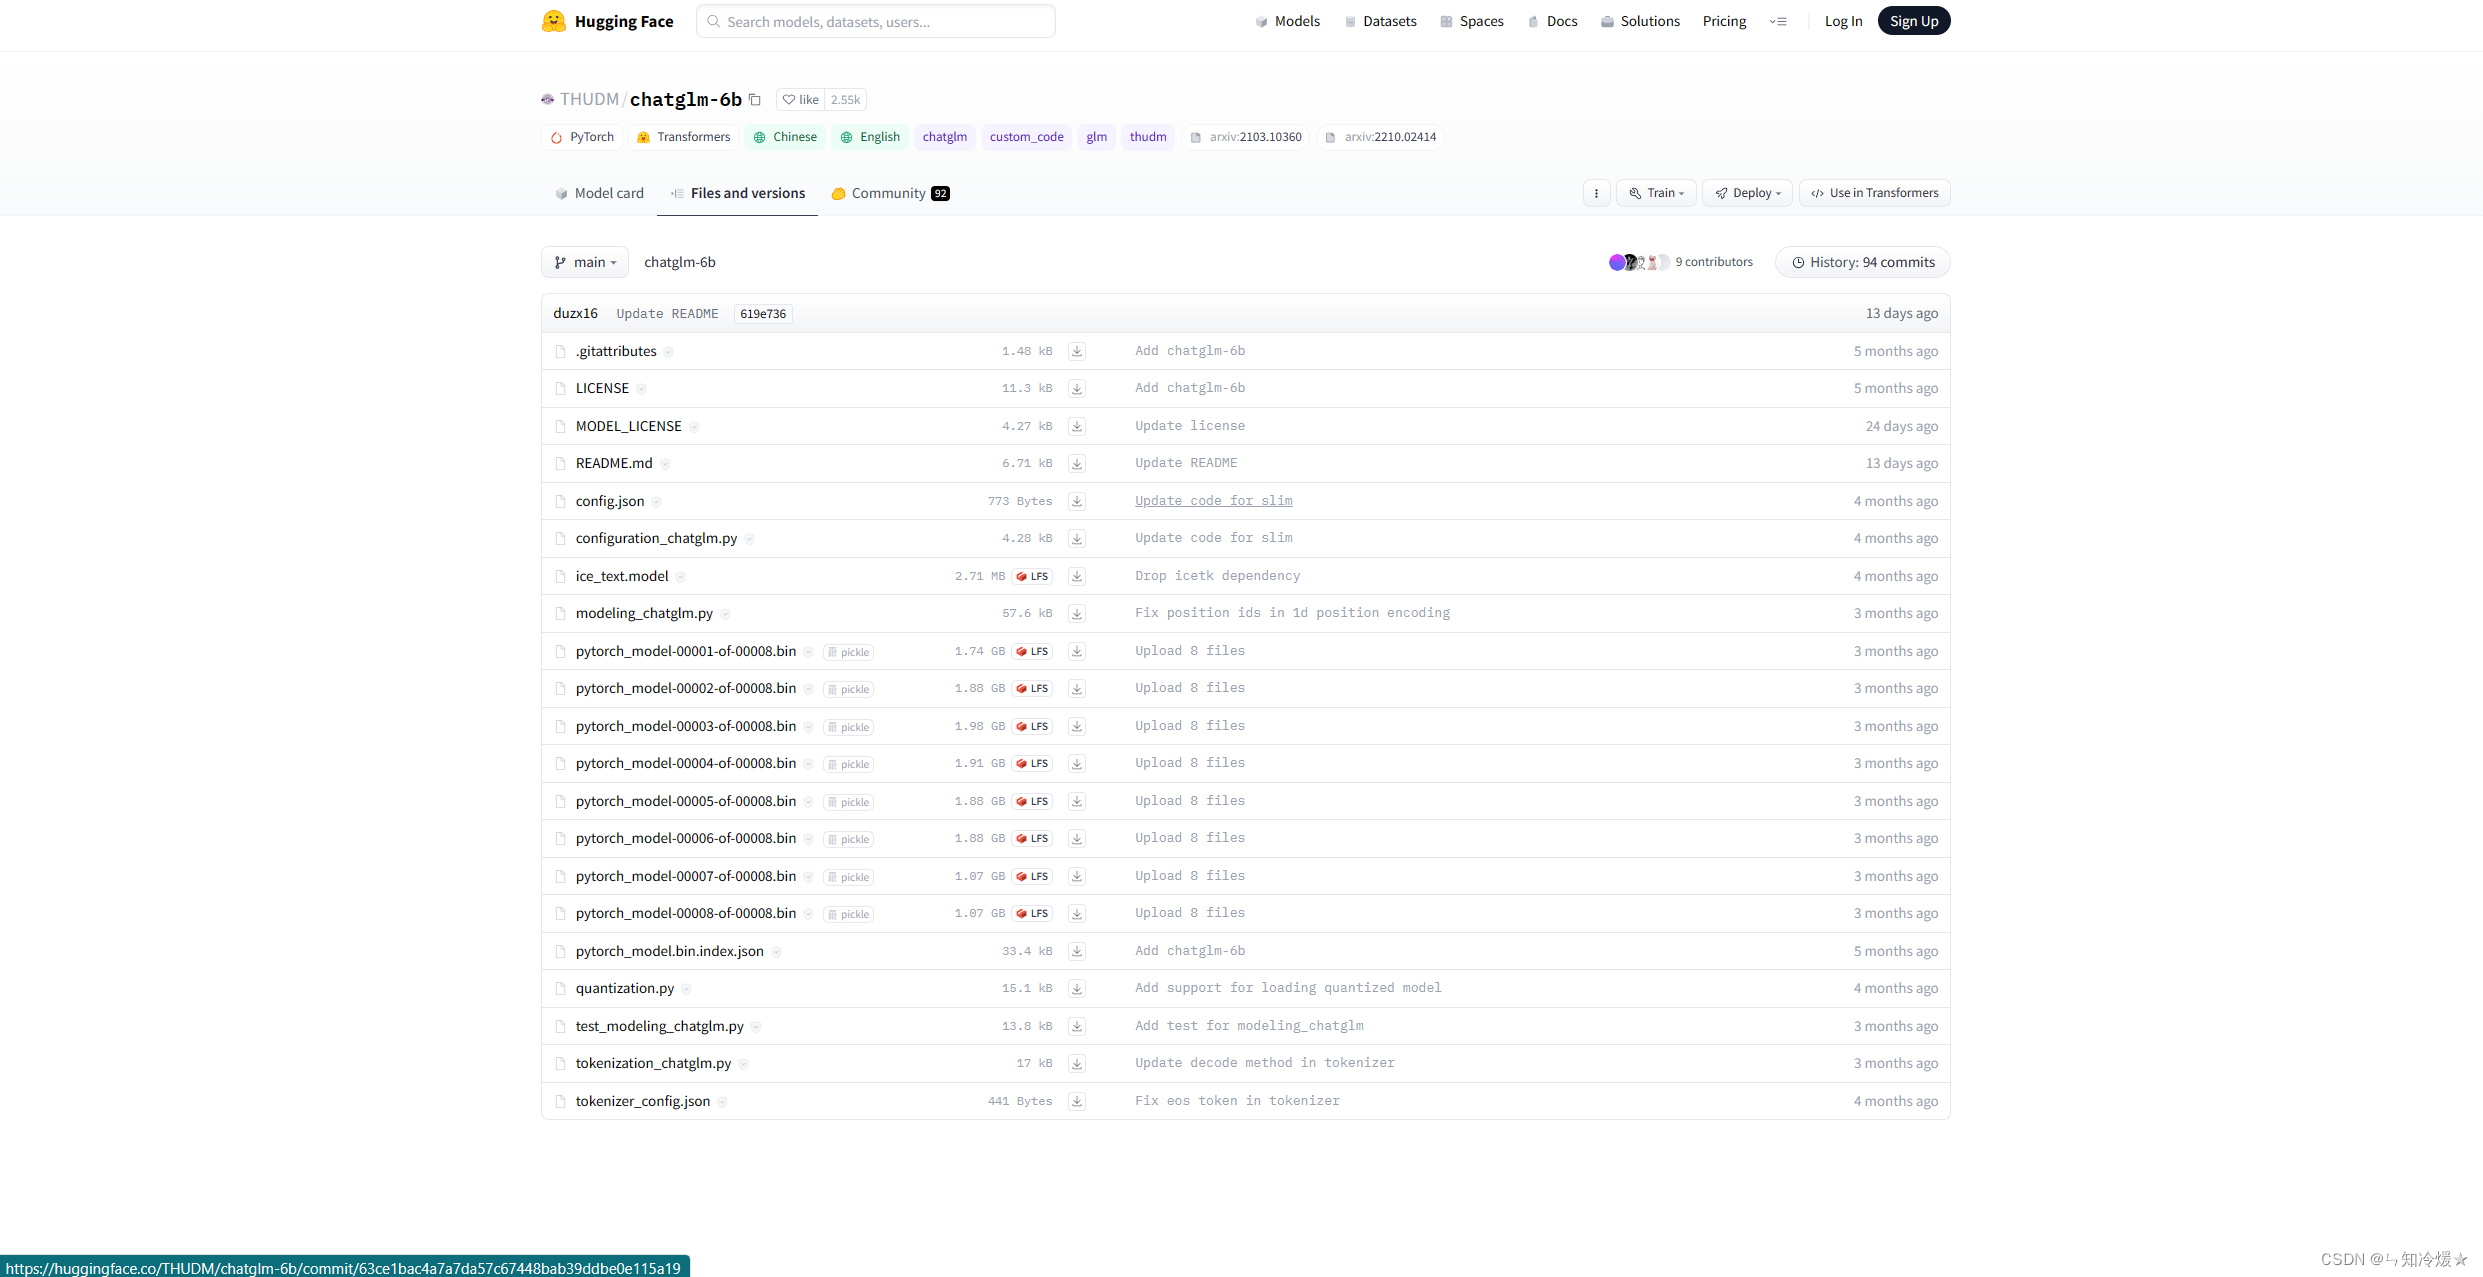Click the search models input field

tap(875, 21)
